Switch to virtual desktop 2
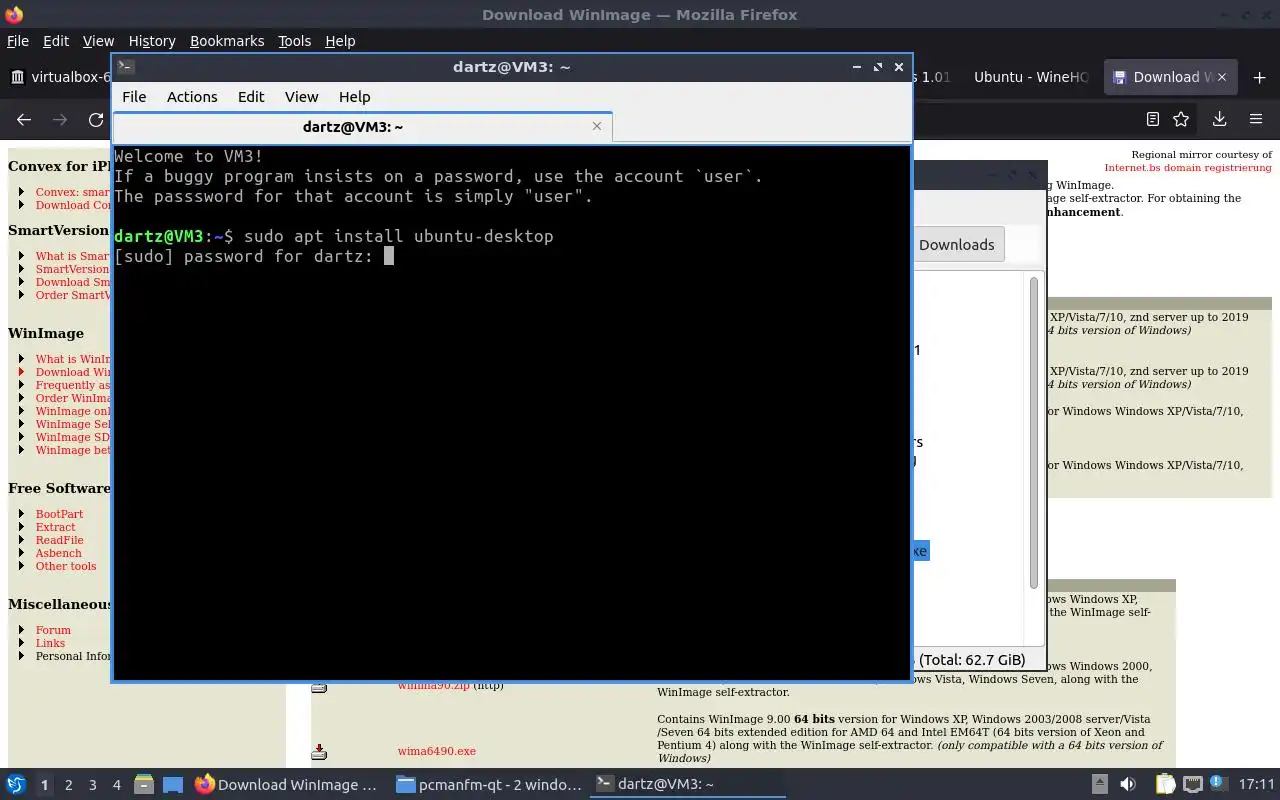Image resolution: width=1280 pixels, height=800 pixels. pos(68,785)
